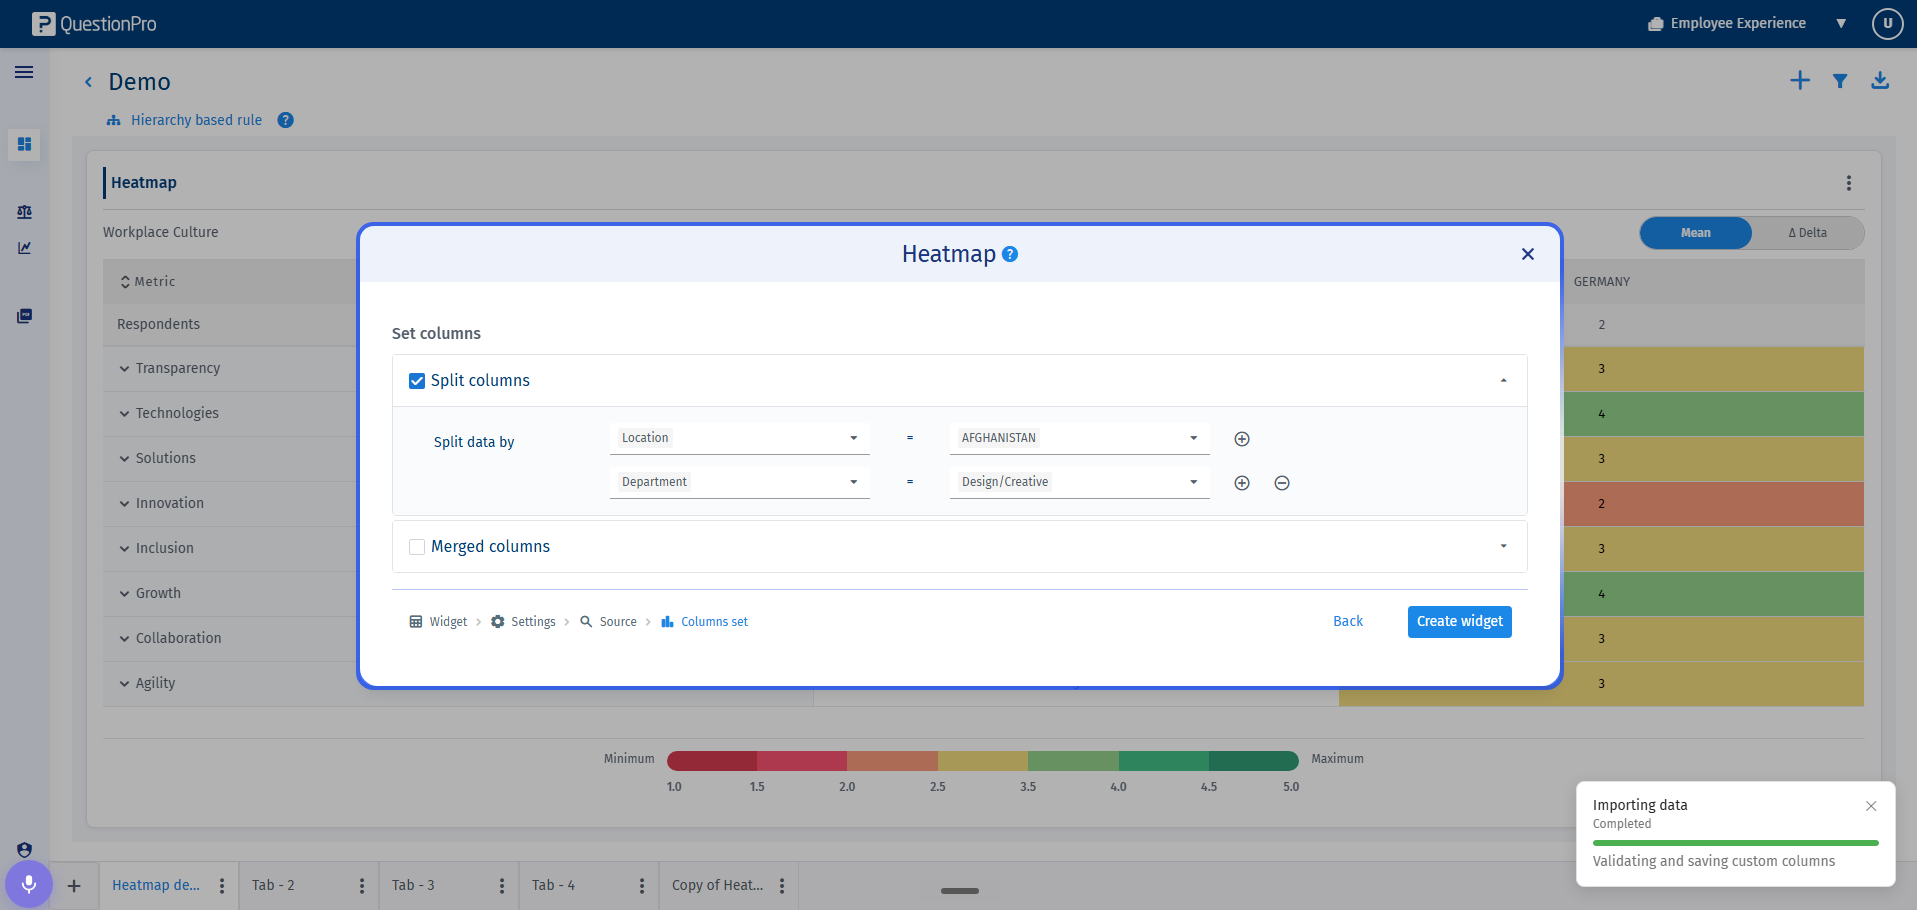Switch to Tab - 3
Viewport: 1917px width, 910px height.
[413, 886]
